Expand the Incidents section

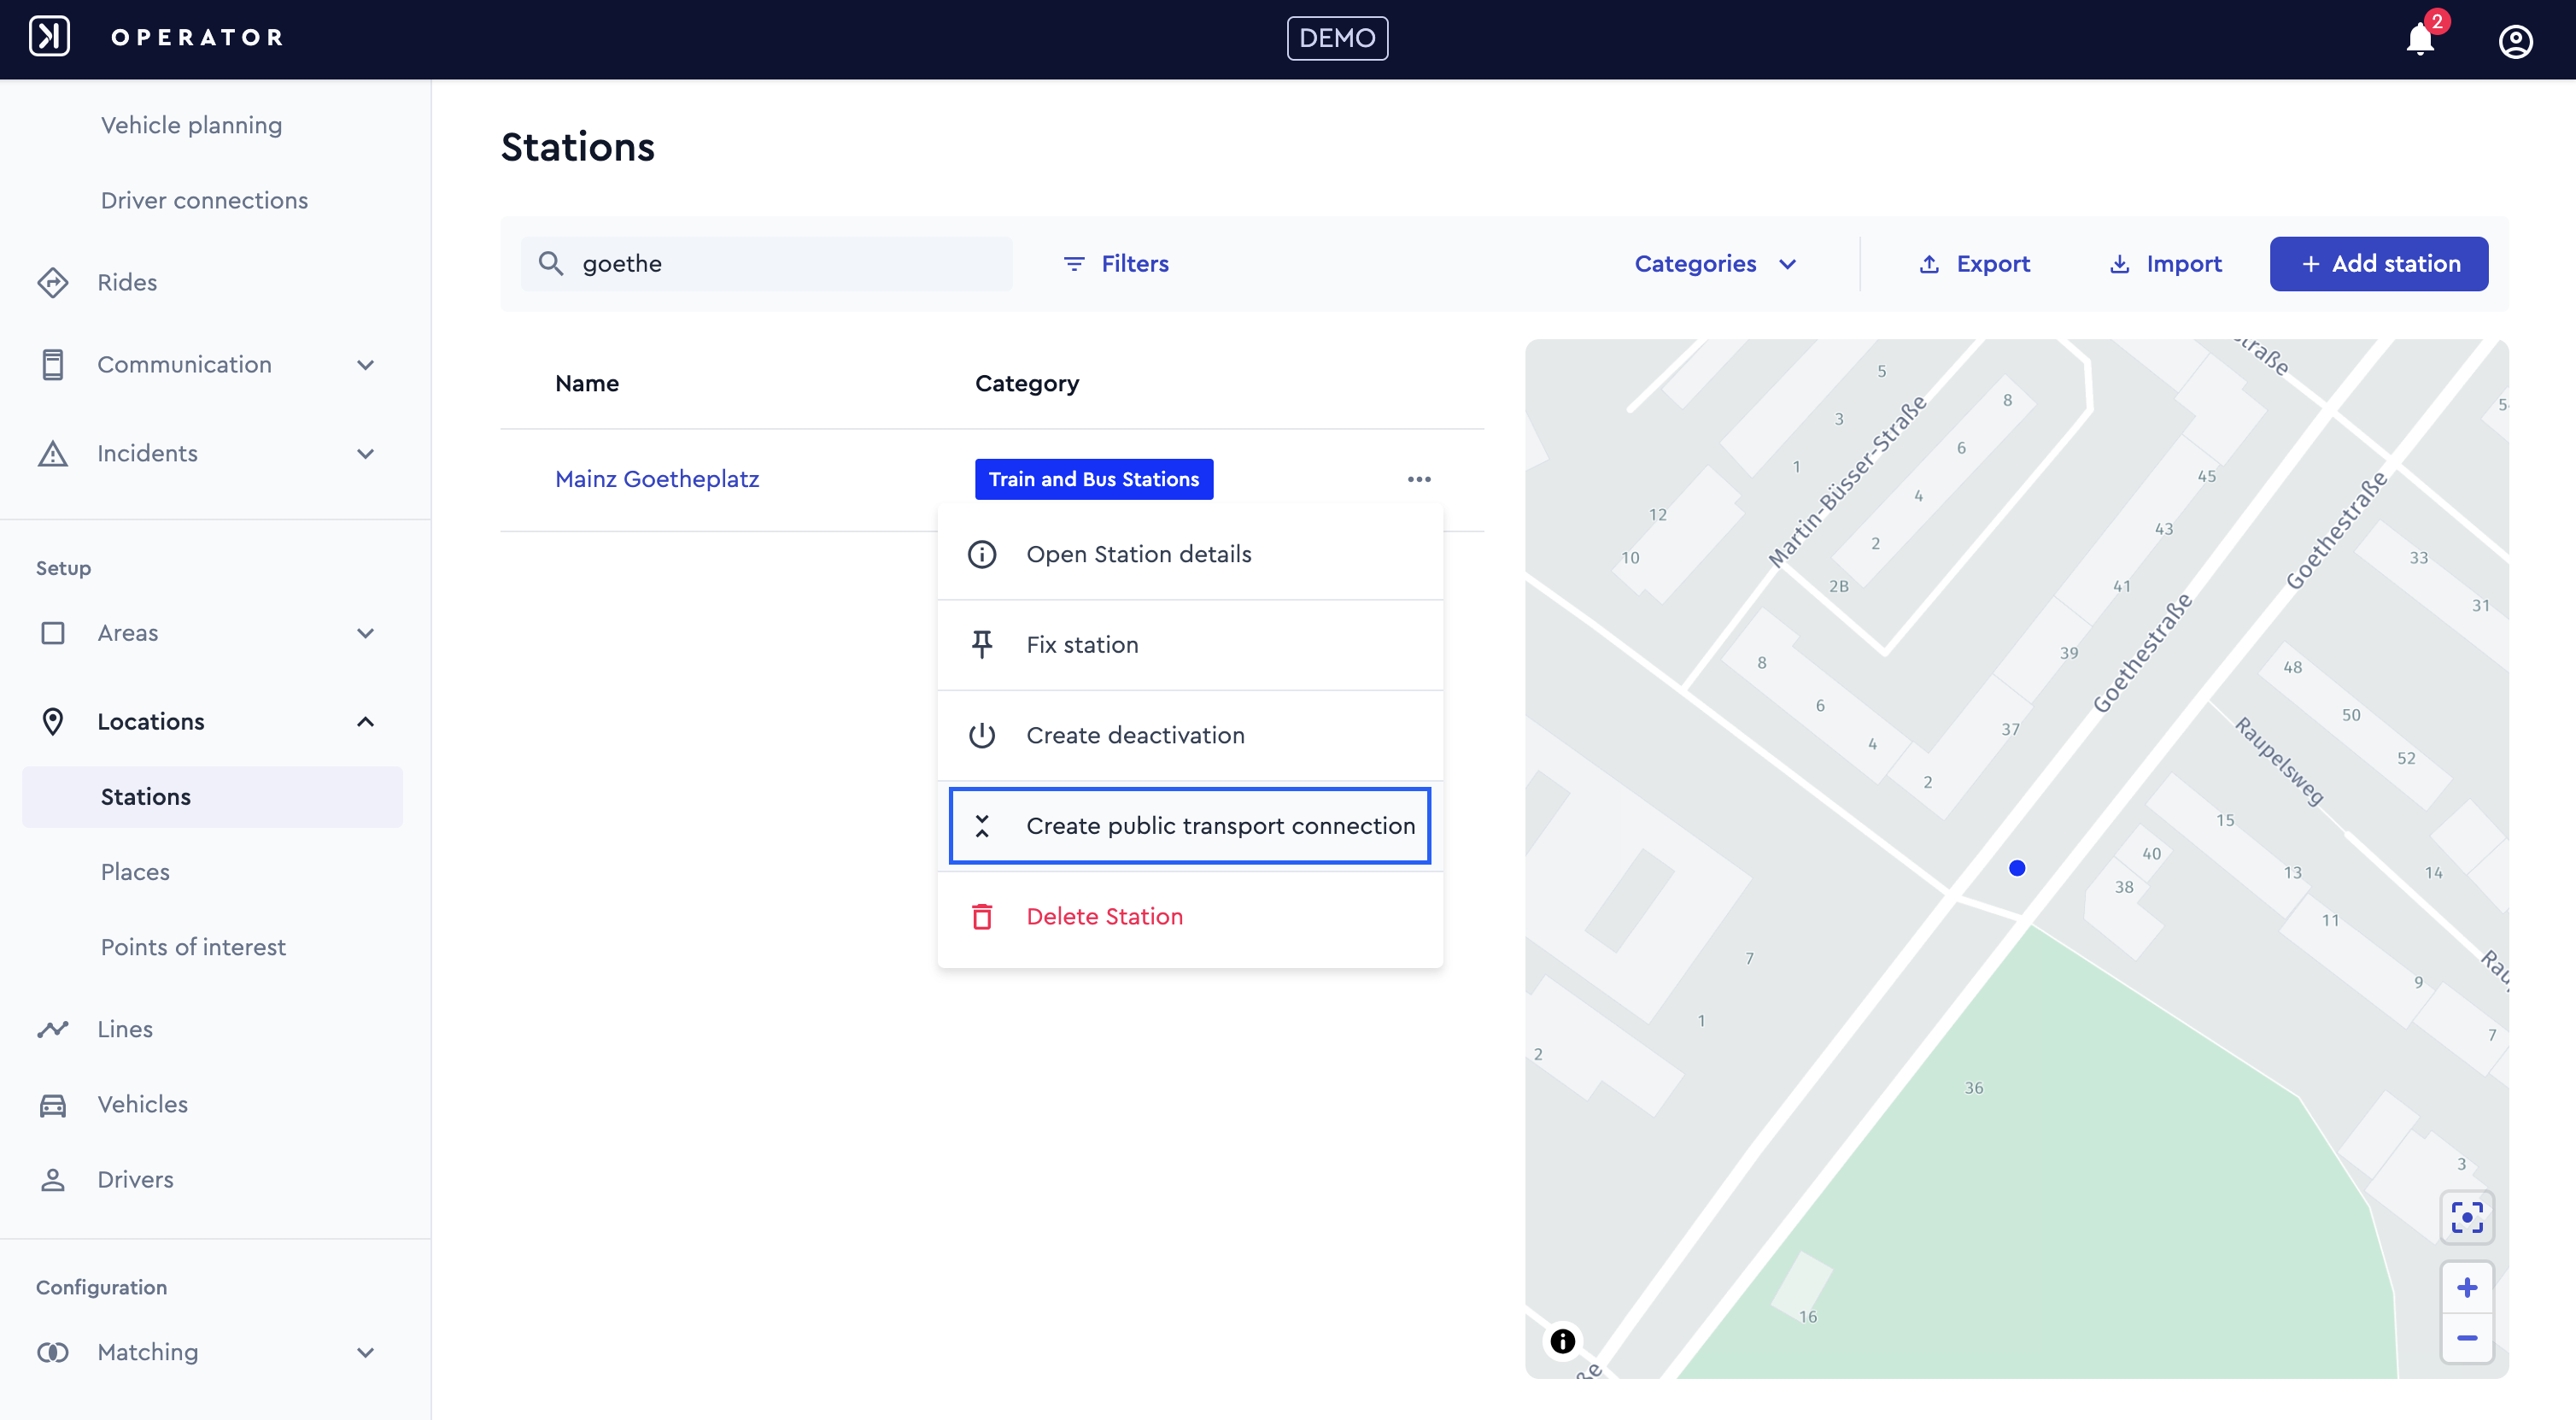point(365,453)
